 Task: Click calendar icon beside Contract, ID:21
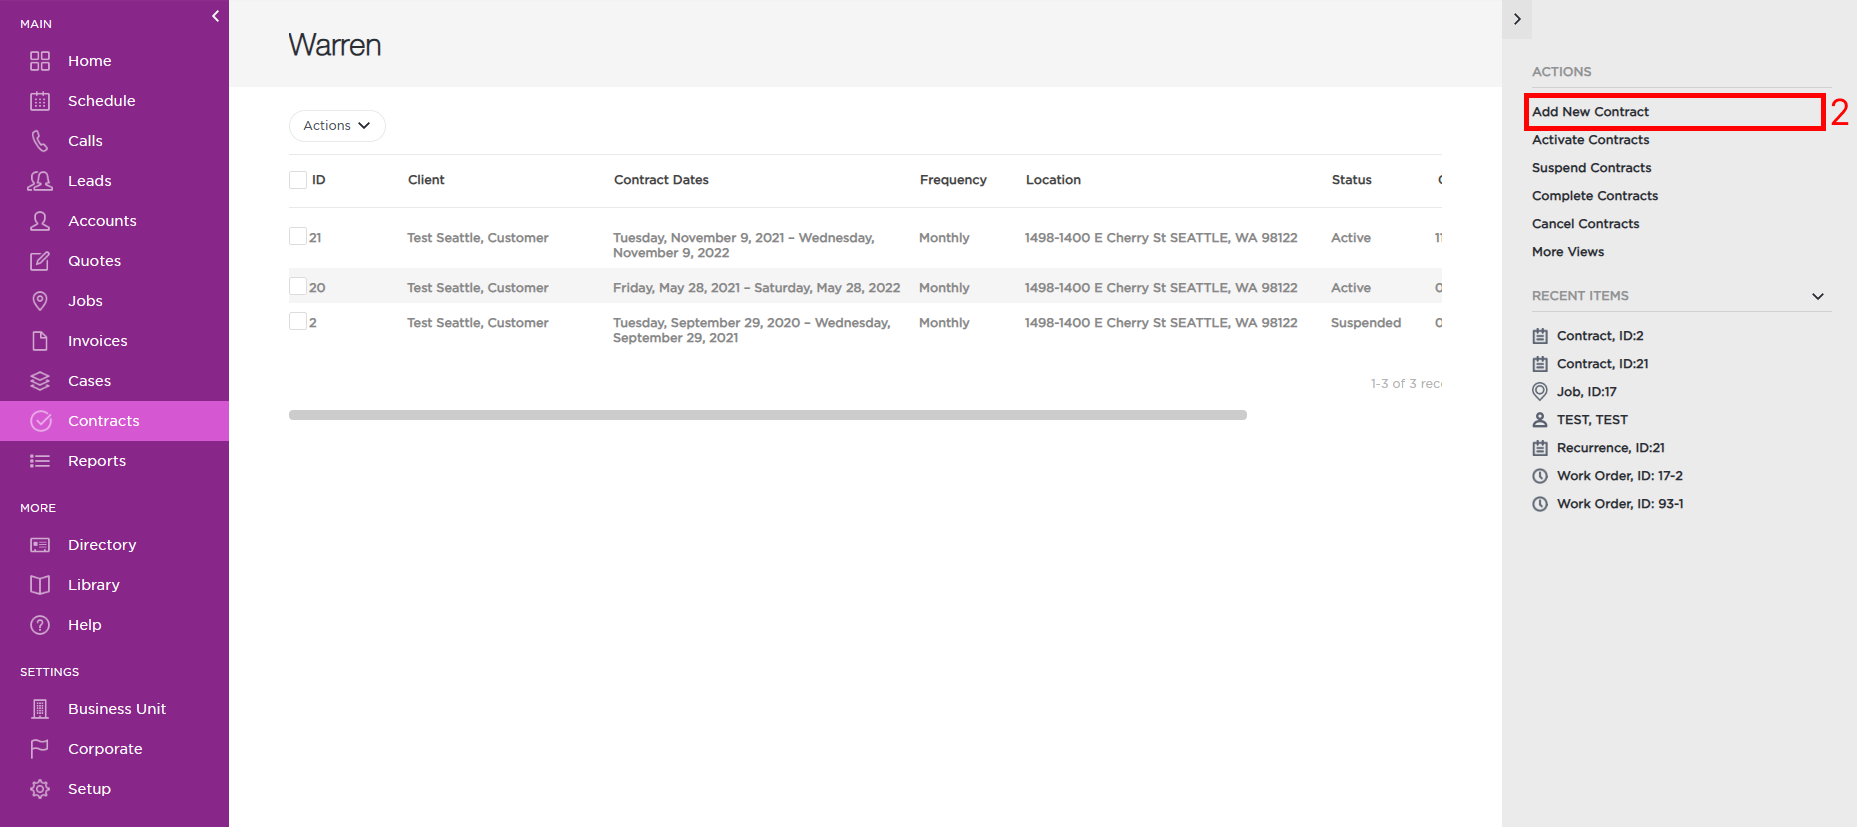[x=1540, y=364]
